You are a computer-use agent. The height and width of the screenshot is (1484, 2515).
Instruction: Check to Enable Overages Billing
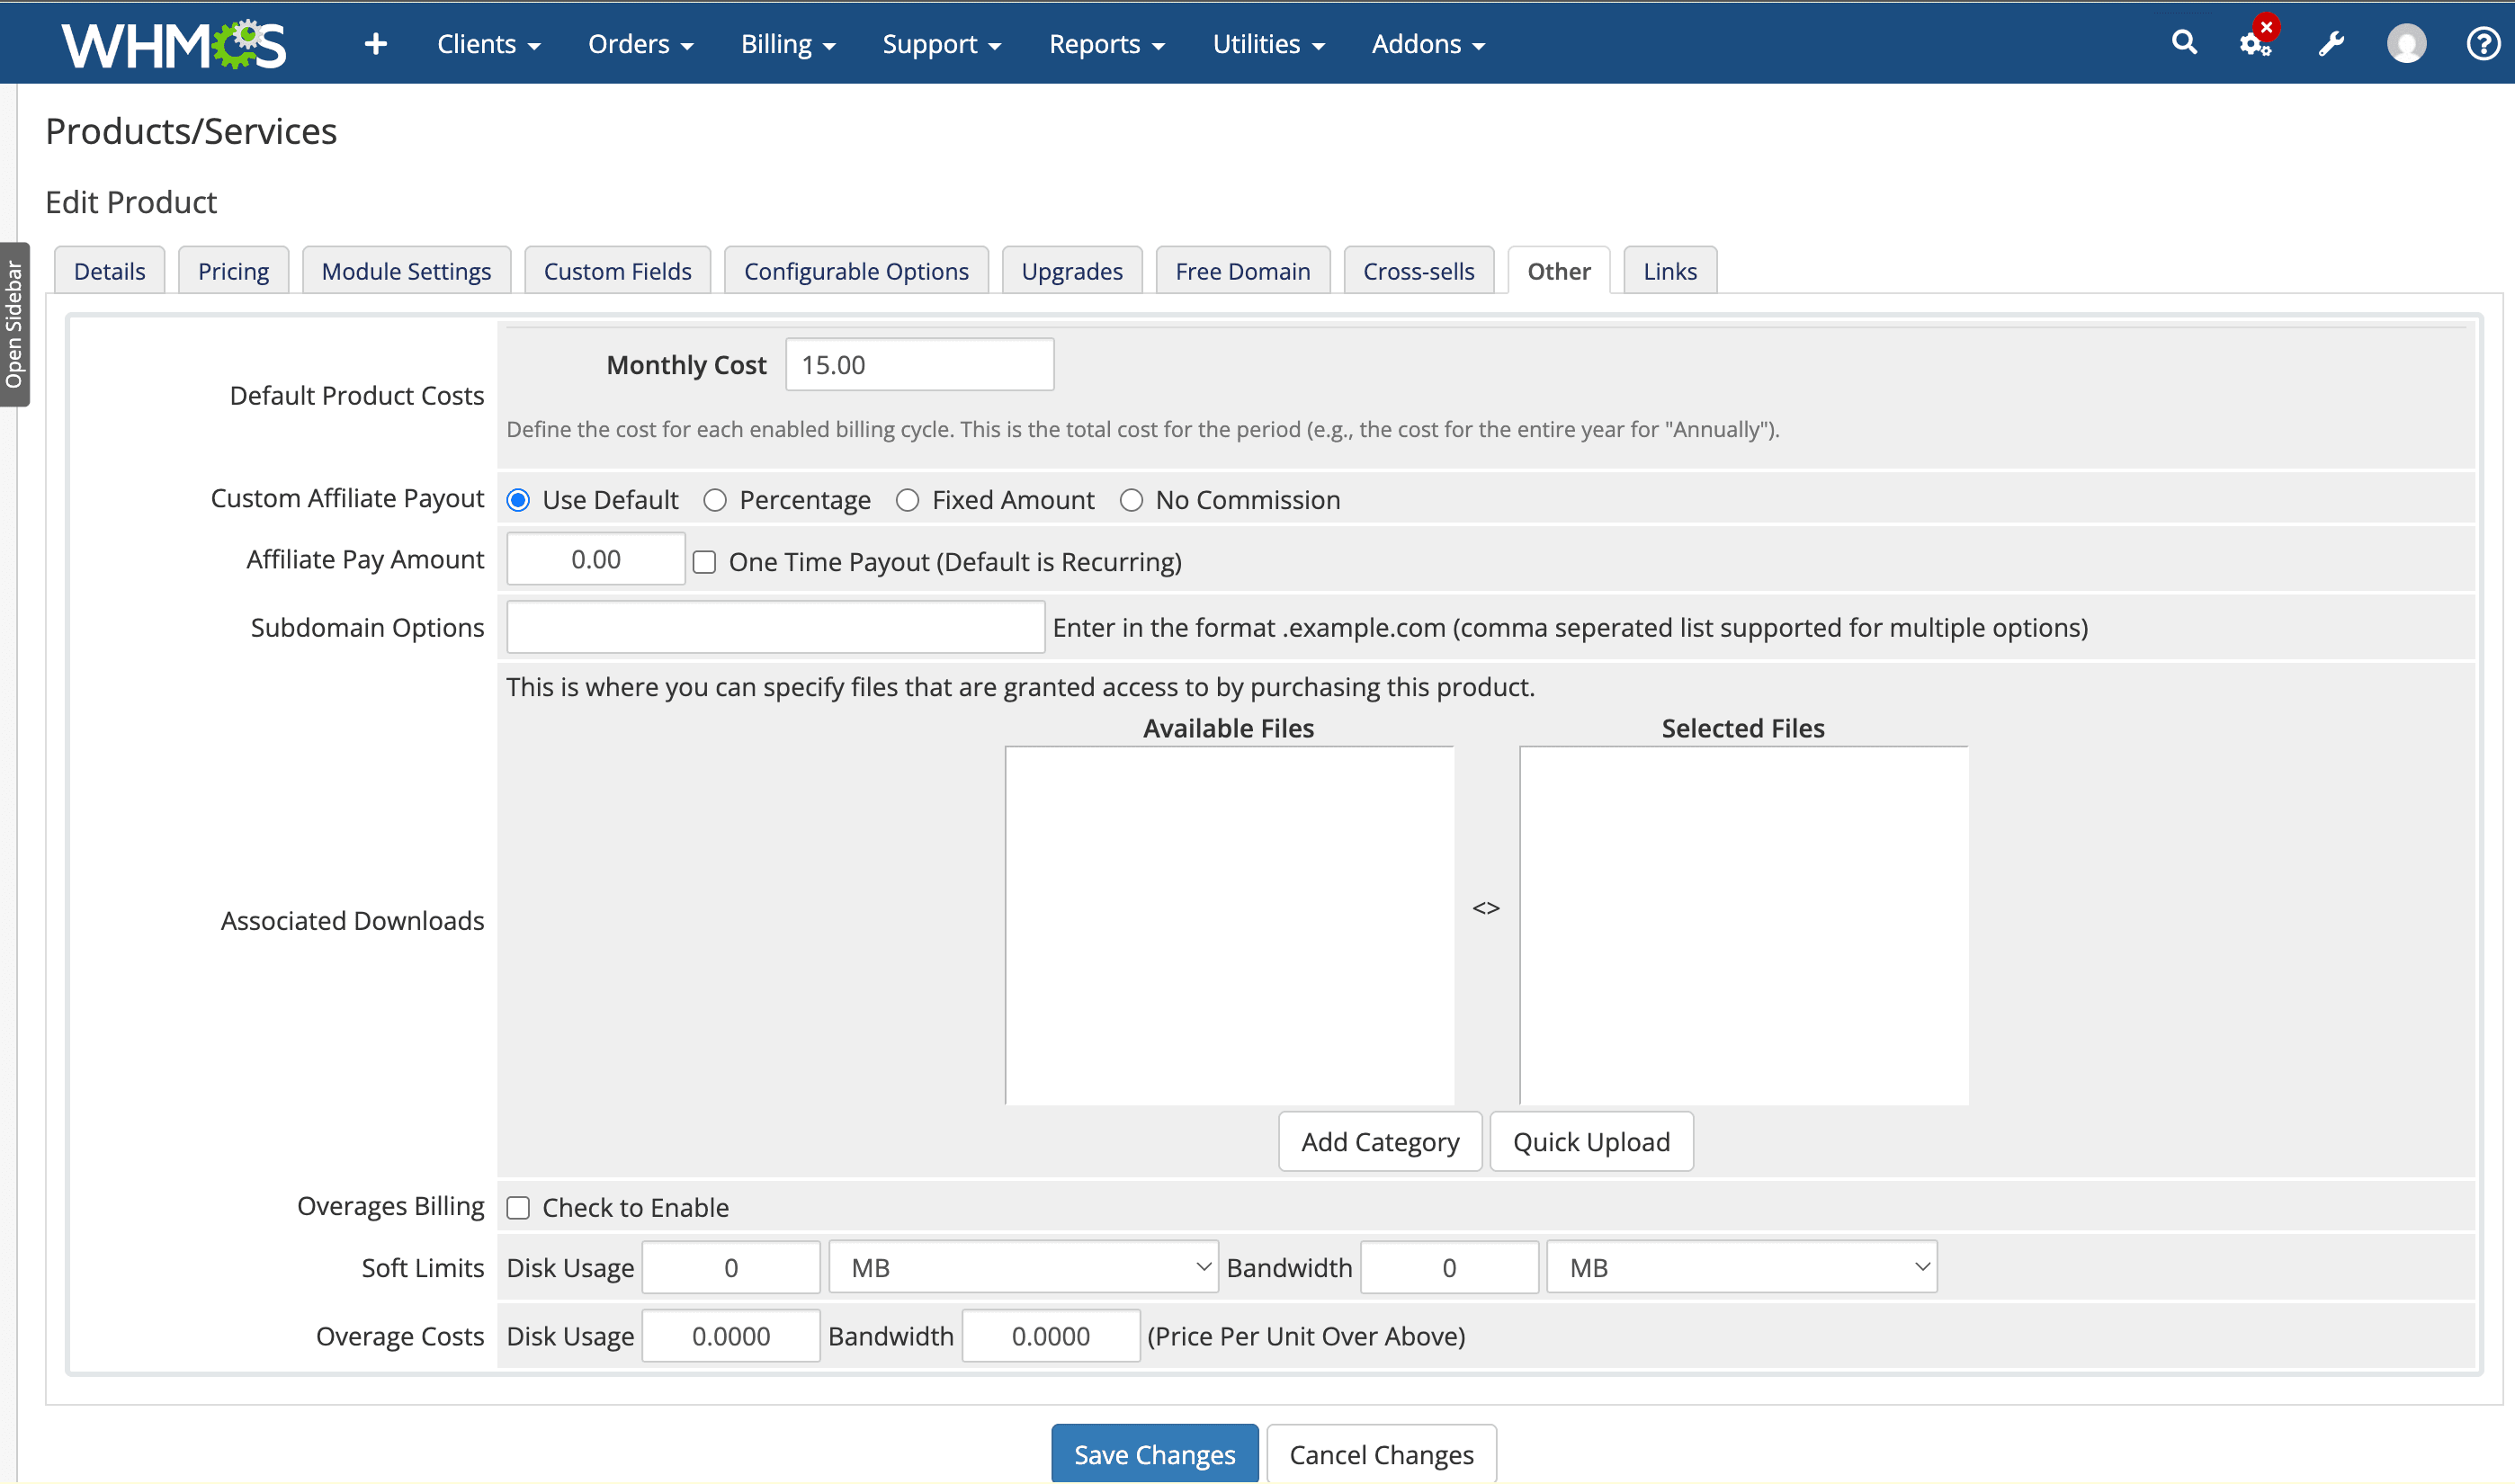coord(518,1208)
